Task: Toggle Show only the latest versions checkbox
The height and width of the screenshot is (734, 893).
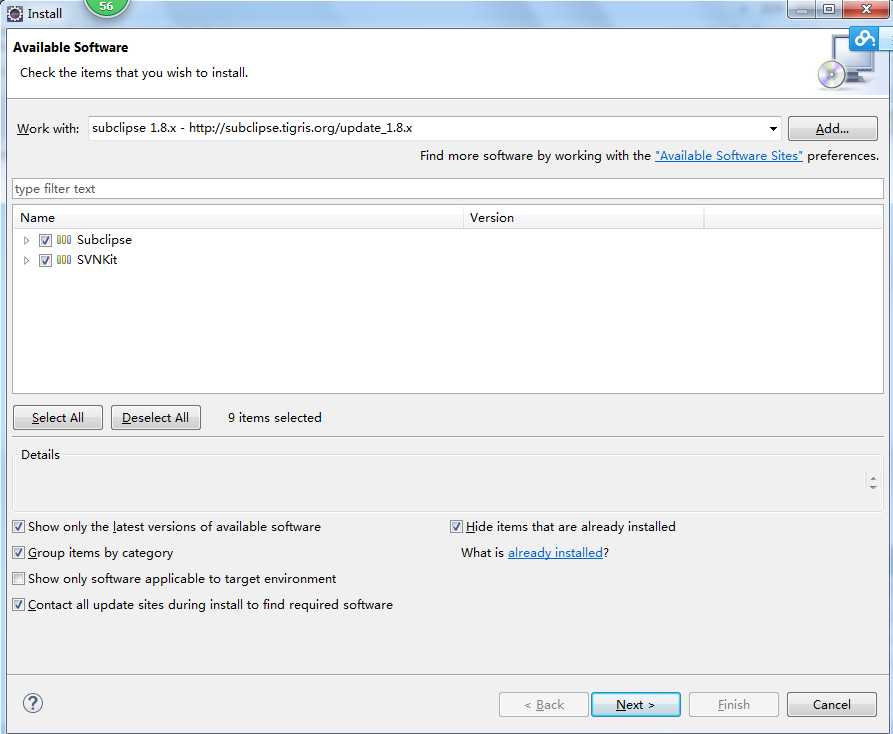Action: tap(19, 526)
